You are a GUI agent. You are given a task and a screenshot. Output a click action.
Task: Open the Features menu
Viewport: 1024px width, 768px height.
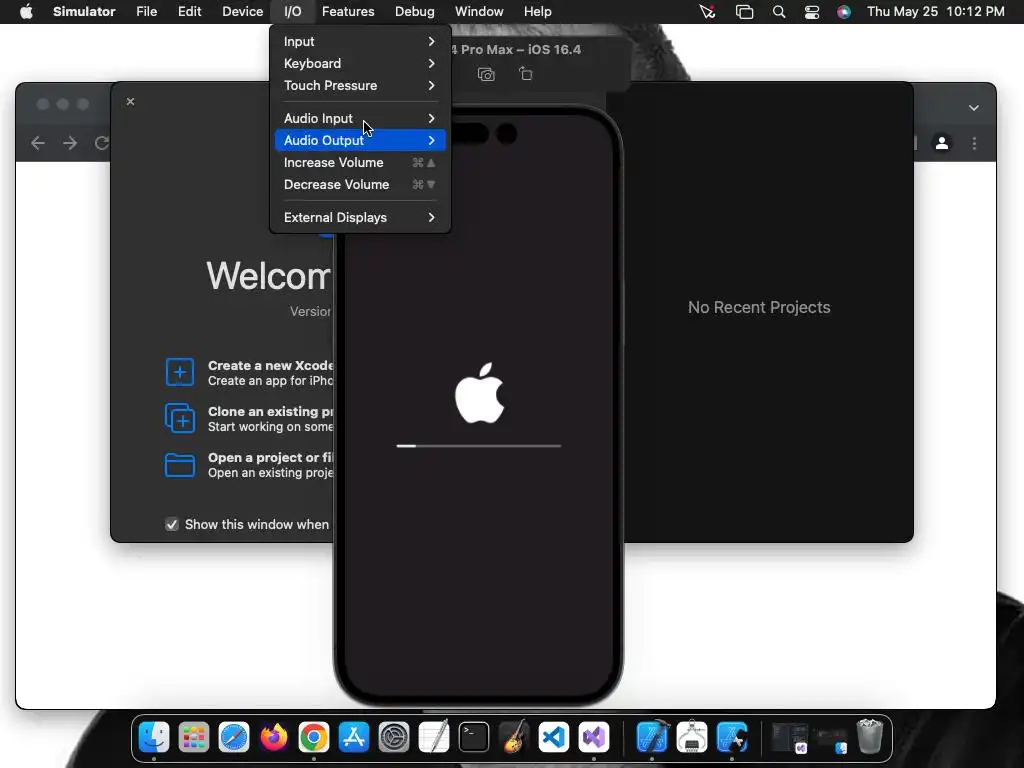point(348,12)
